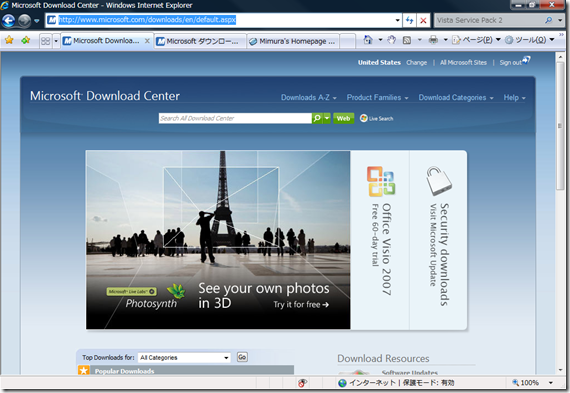Click the Change country link
Image resolution: width=570 pixels, height=393 pixels.
pyautogui.click(x=417, y=63)
